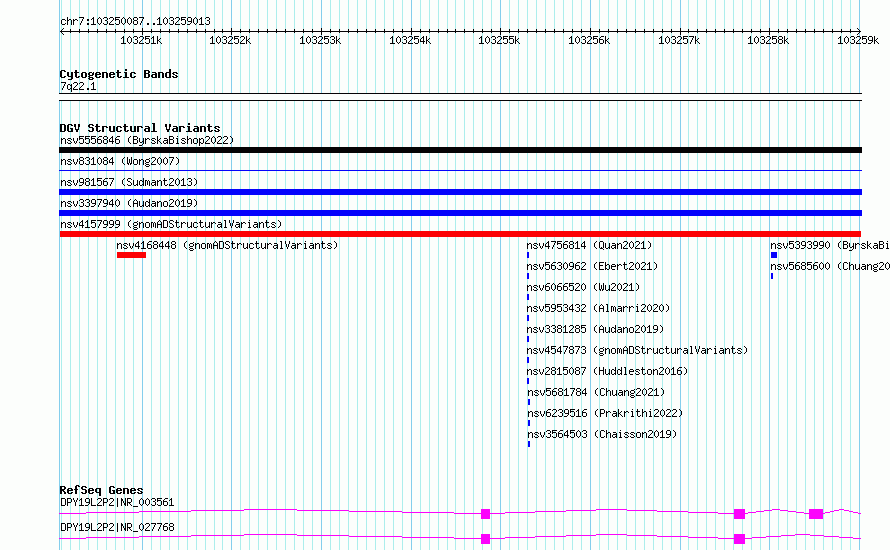Open the nsv5681784 (Chuang2021) variant
Screen dimensions: 890x550
click(596, 392)
